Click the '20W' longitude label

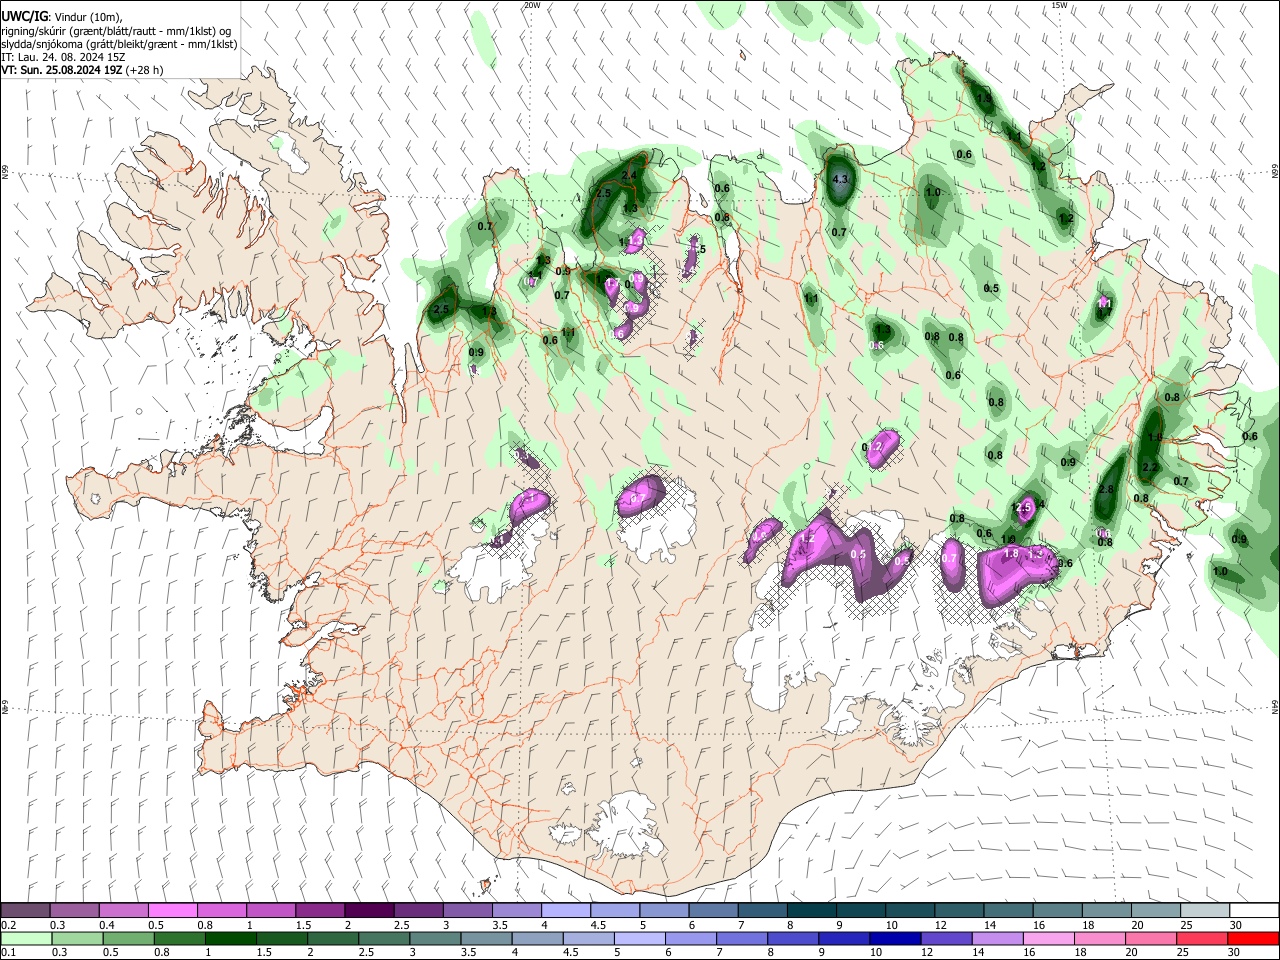[x=532, y=5]
